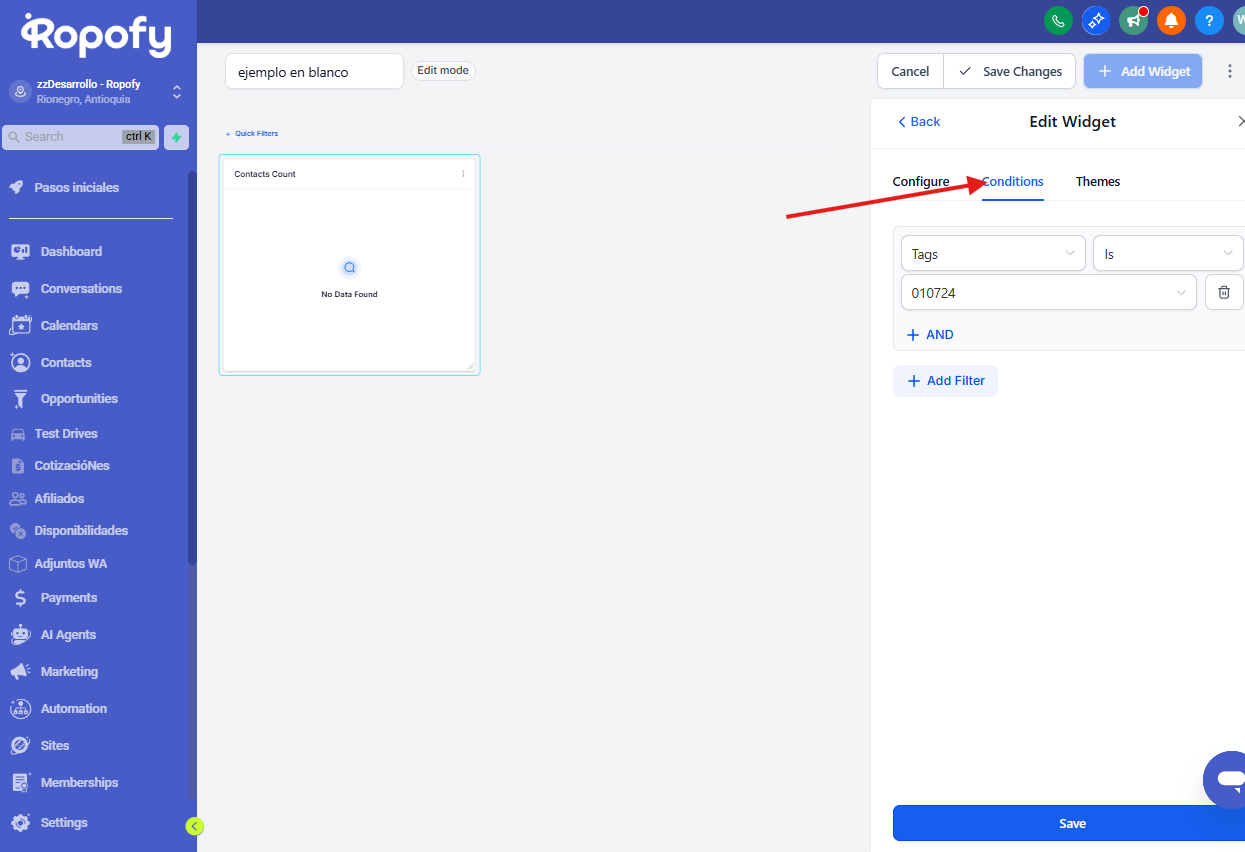Click the Add Filter button
The width and height of the screenshot is (1245, 852).
[x=945, y=381]
